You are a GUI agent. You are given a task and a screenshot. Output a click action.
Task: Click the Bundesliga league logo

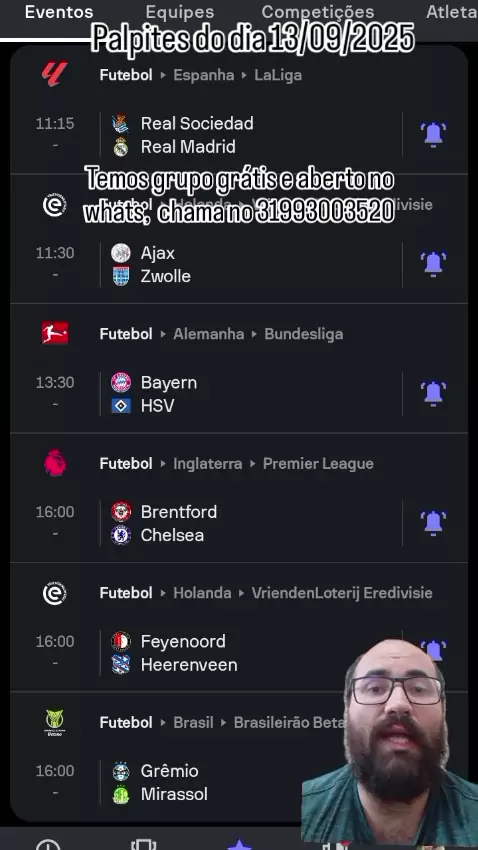click(55, 333)
